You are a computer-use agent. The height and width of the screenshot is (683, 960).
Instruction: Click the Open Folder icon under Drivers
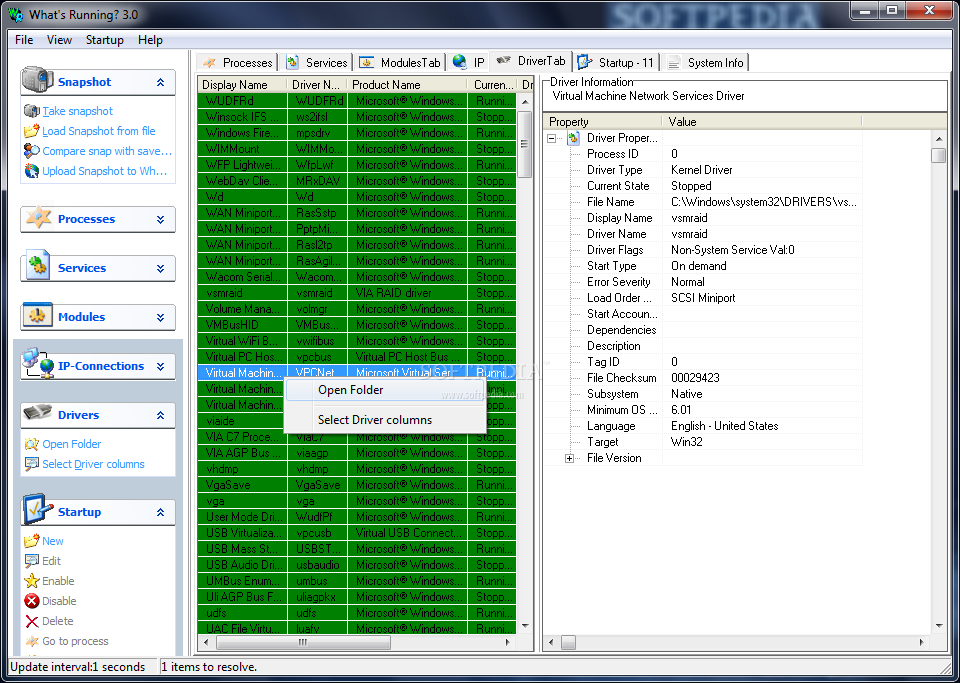pyautogui.click(x=32, y=444)
